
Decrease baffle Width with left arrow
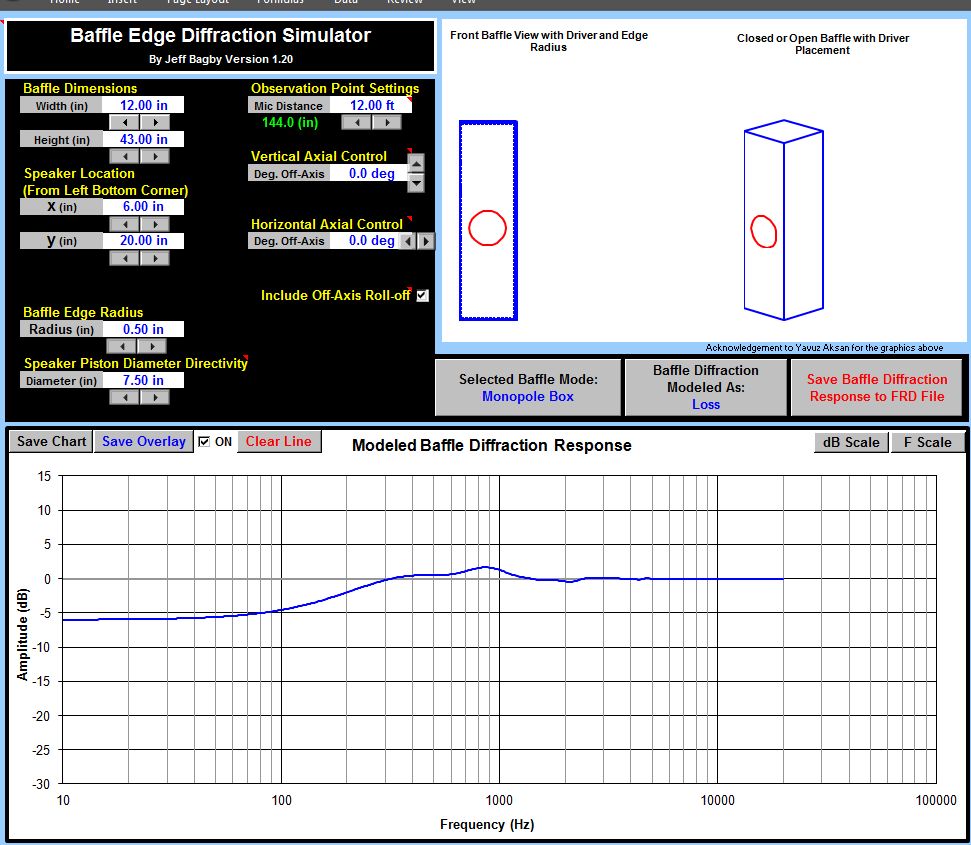pos(124,123)
